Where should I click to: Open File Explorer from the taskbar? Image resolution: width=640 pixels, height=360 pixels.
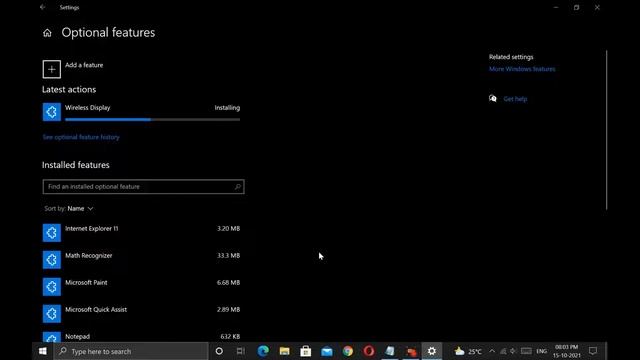click(284, 351)
